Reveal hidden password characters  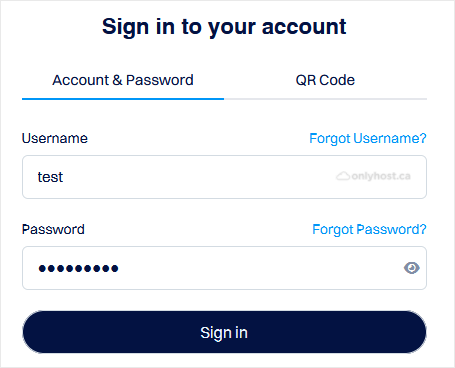(412, 268)
